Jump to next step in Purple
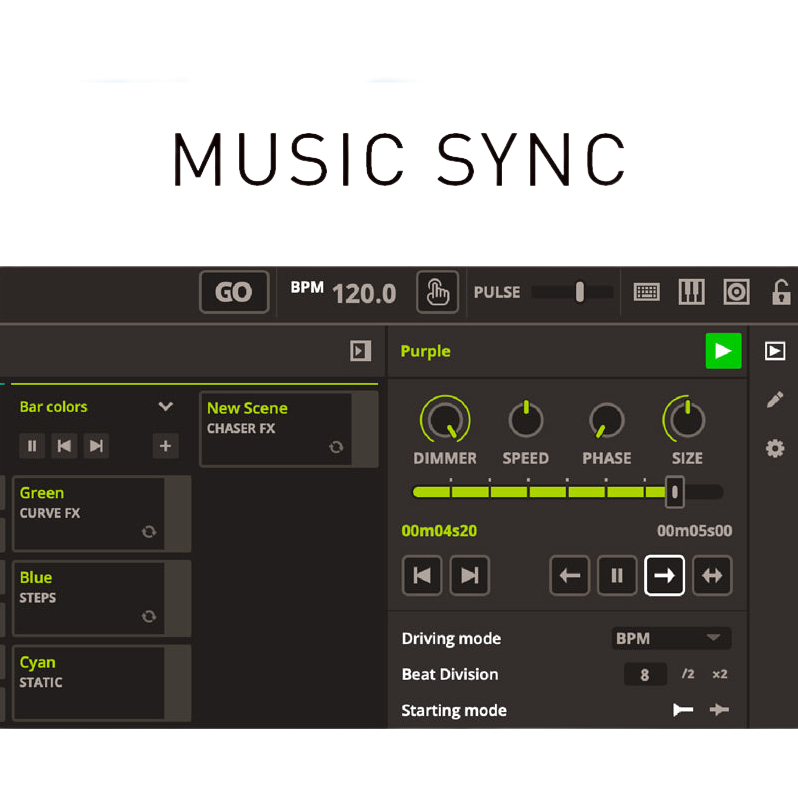The image size is (798, 798). 470,576
